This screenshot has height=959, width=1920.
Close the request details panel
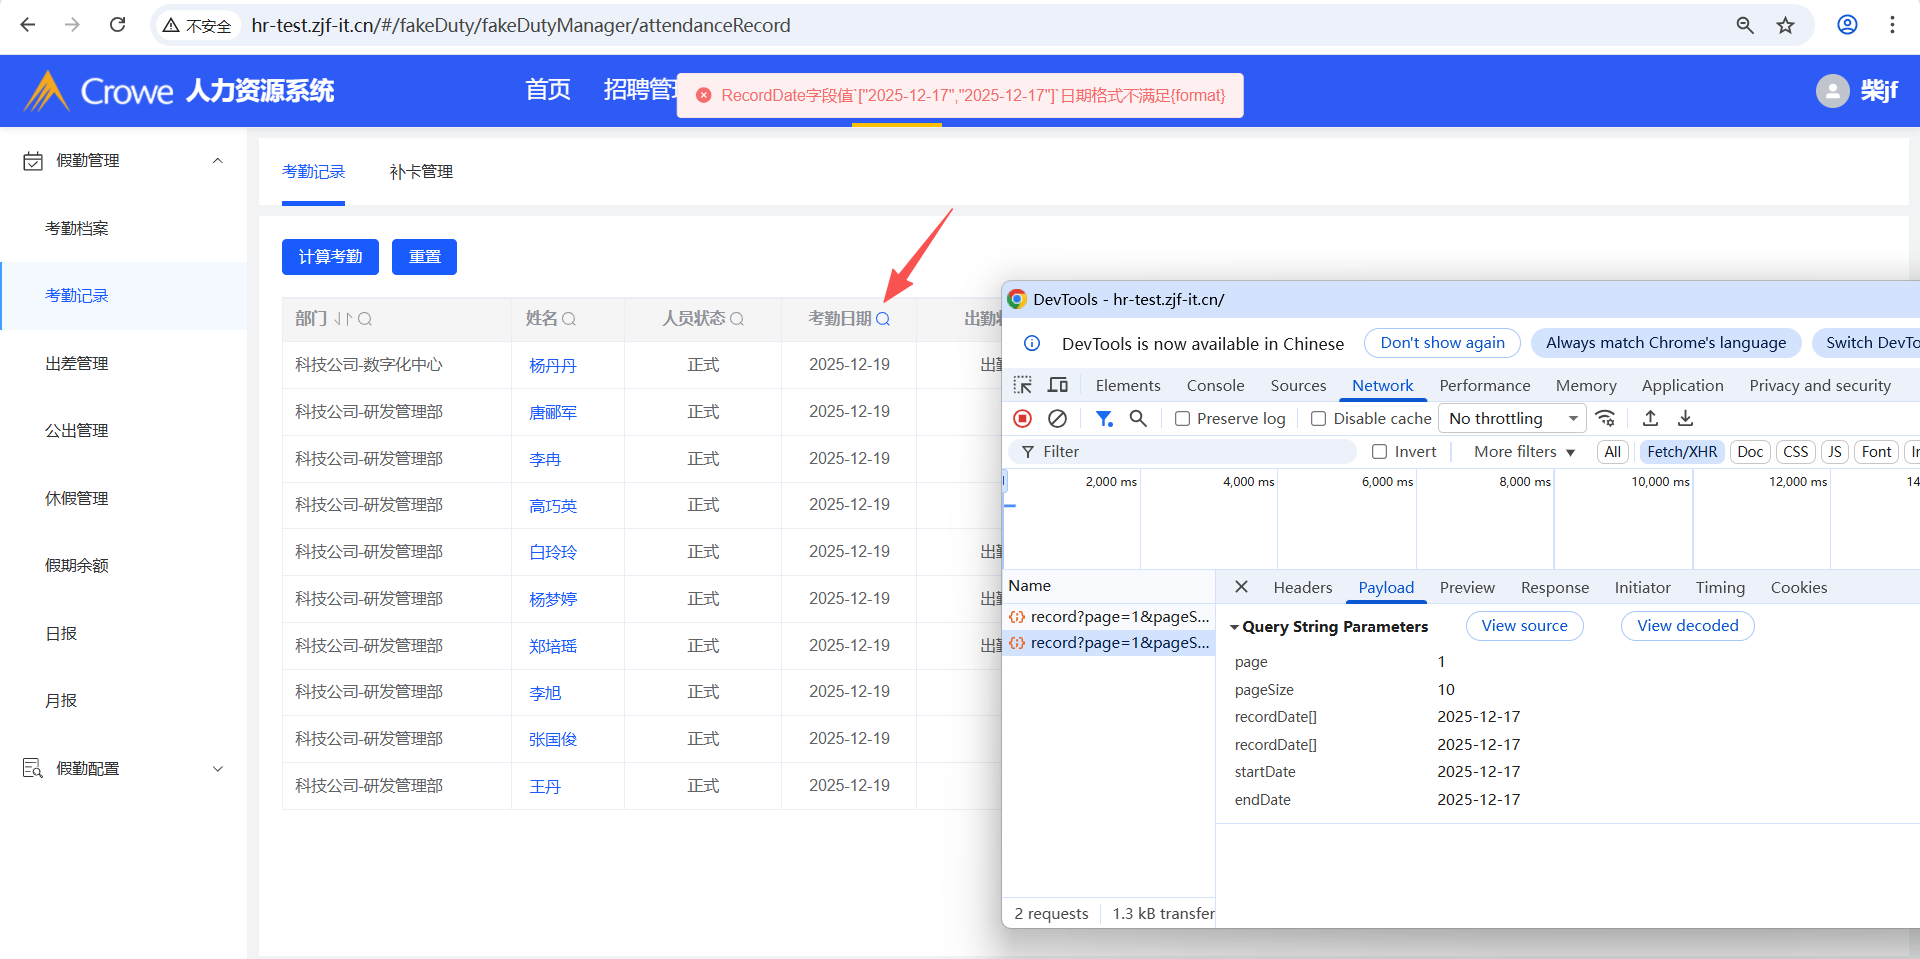click(1241, 587)
